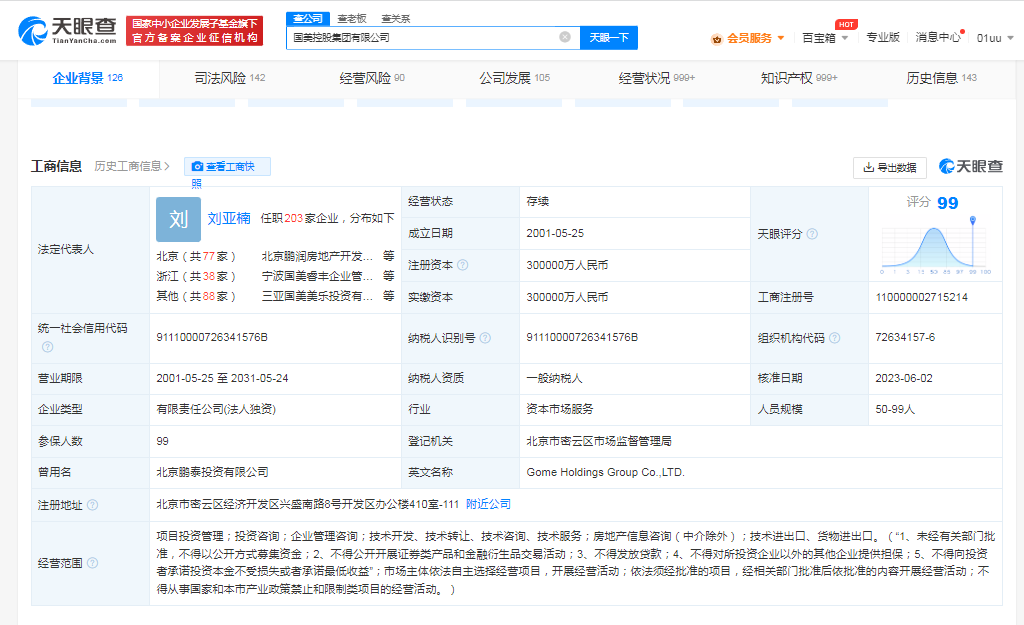Click help icon beside 纳税人识别号

(x=485, y=338)
